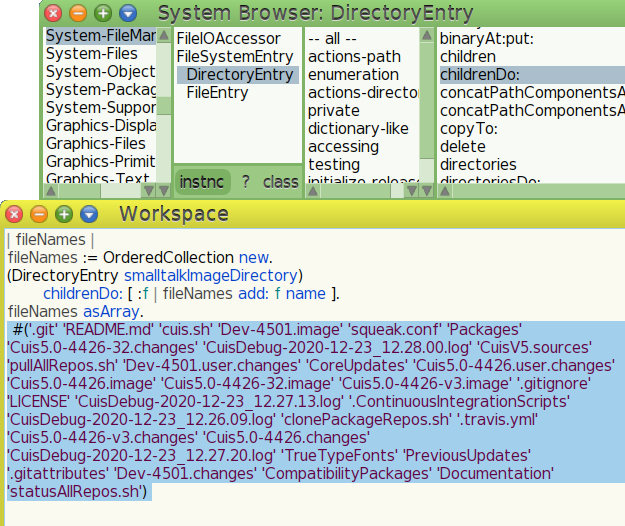Viewport: 625px width, 526px height.
Task: Choose FileIOAccessor class
Action: pyautogui.click(x=228, y=38)
